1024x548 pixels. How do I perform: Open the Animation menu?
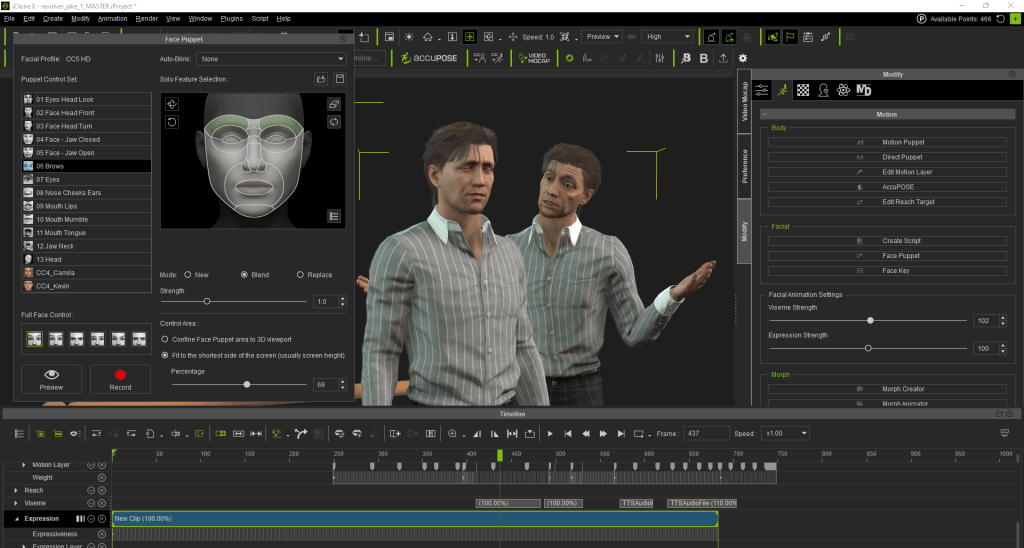point(112,18)
